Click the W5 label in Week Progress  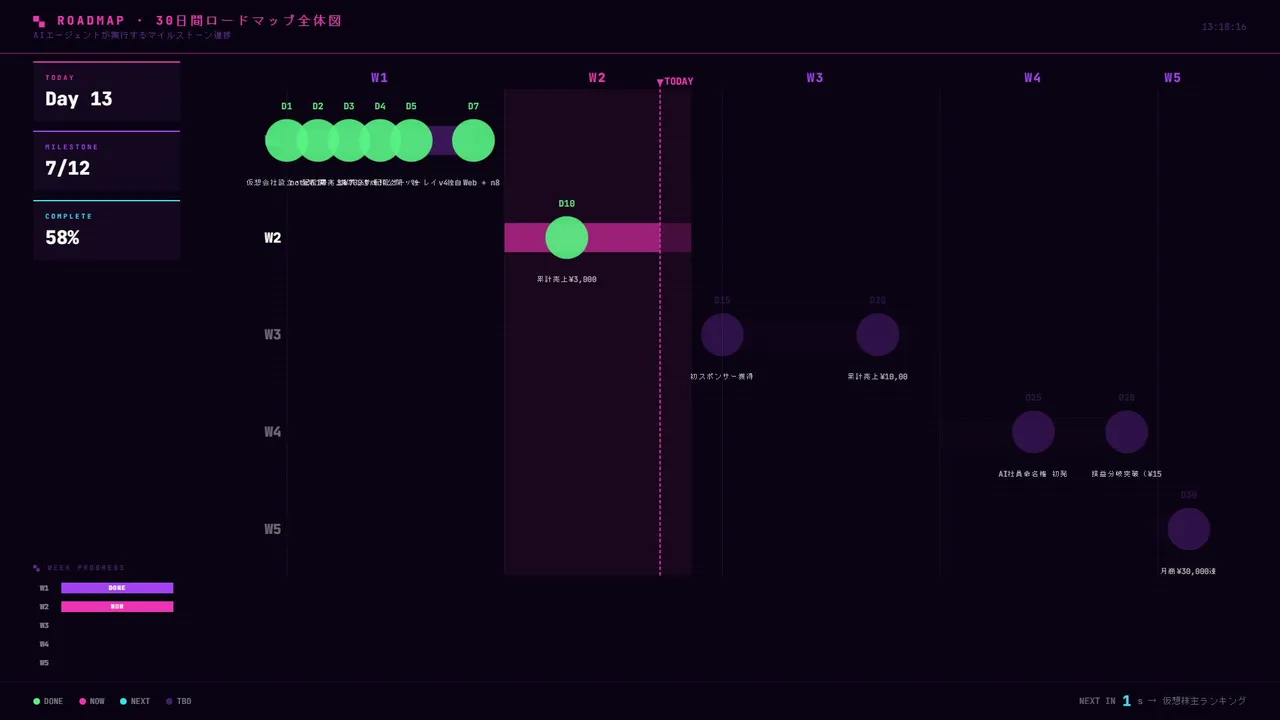click(44, 663)
